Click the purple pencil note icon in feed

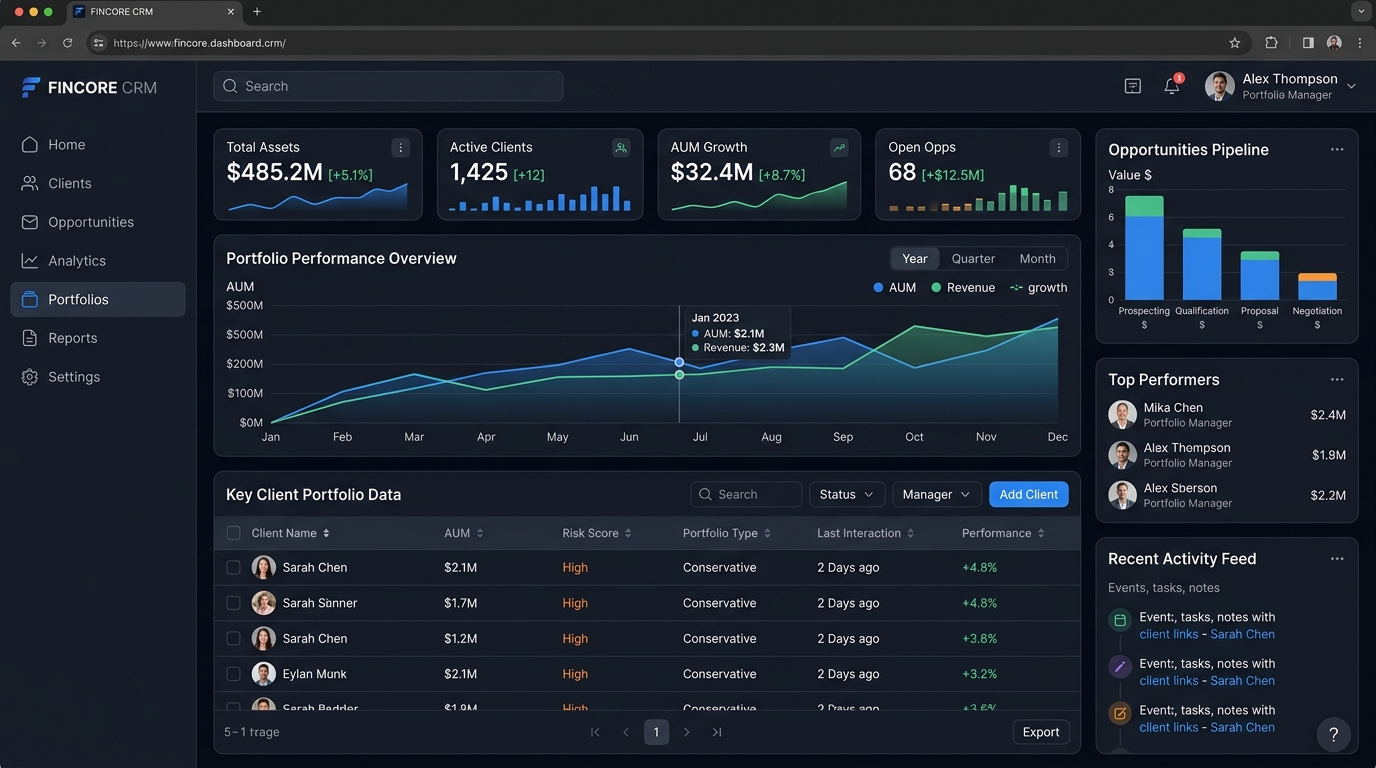click(1120, 666)
